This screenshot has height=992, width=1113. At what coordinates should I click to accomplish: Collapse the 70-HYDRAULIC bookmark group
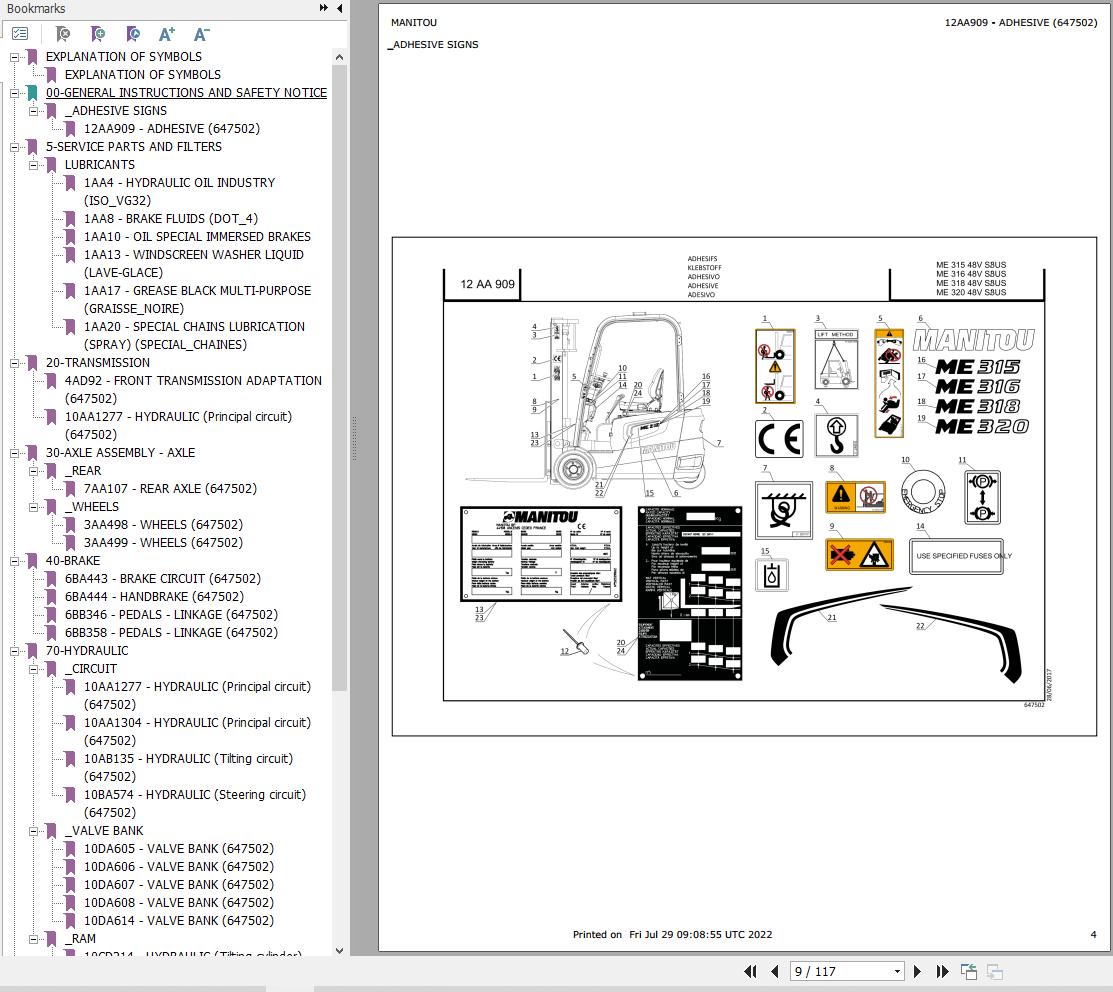click(x=14, y=651)
